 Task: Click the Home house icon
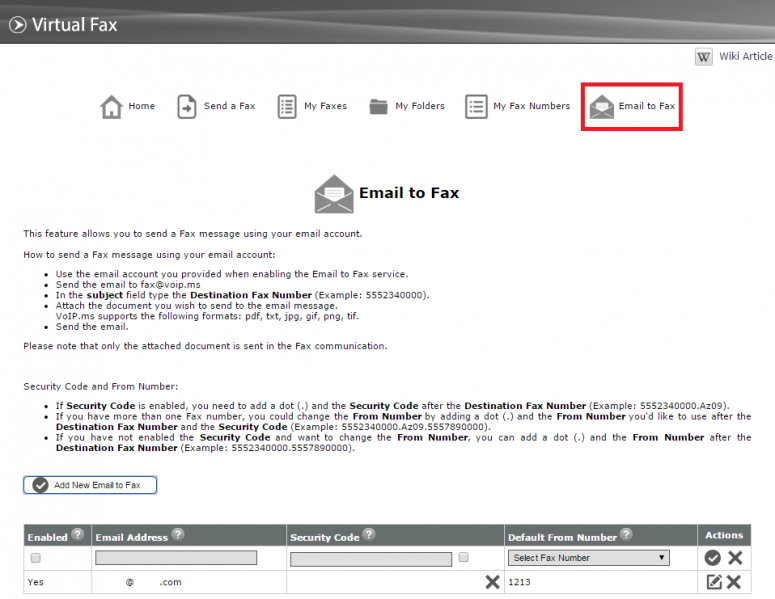[111, 106]
